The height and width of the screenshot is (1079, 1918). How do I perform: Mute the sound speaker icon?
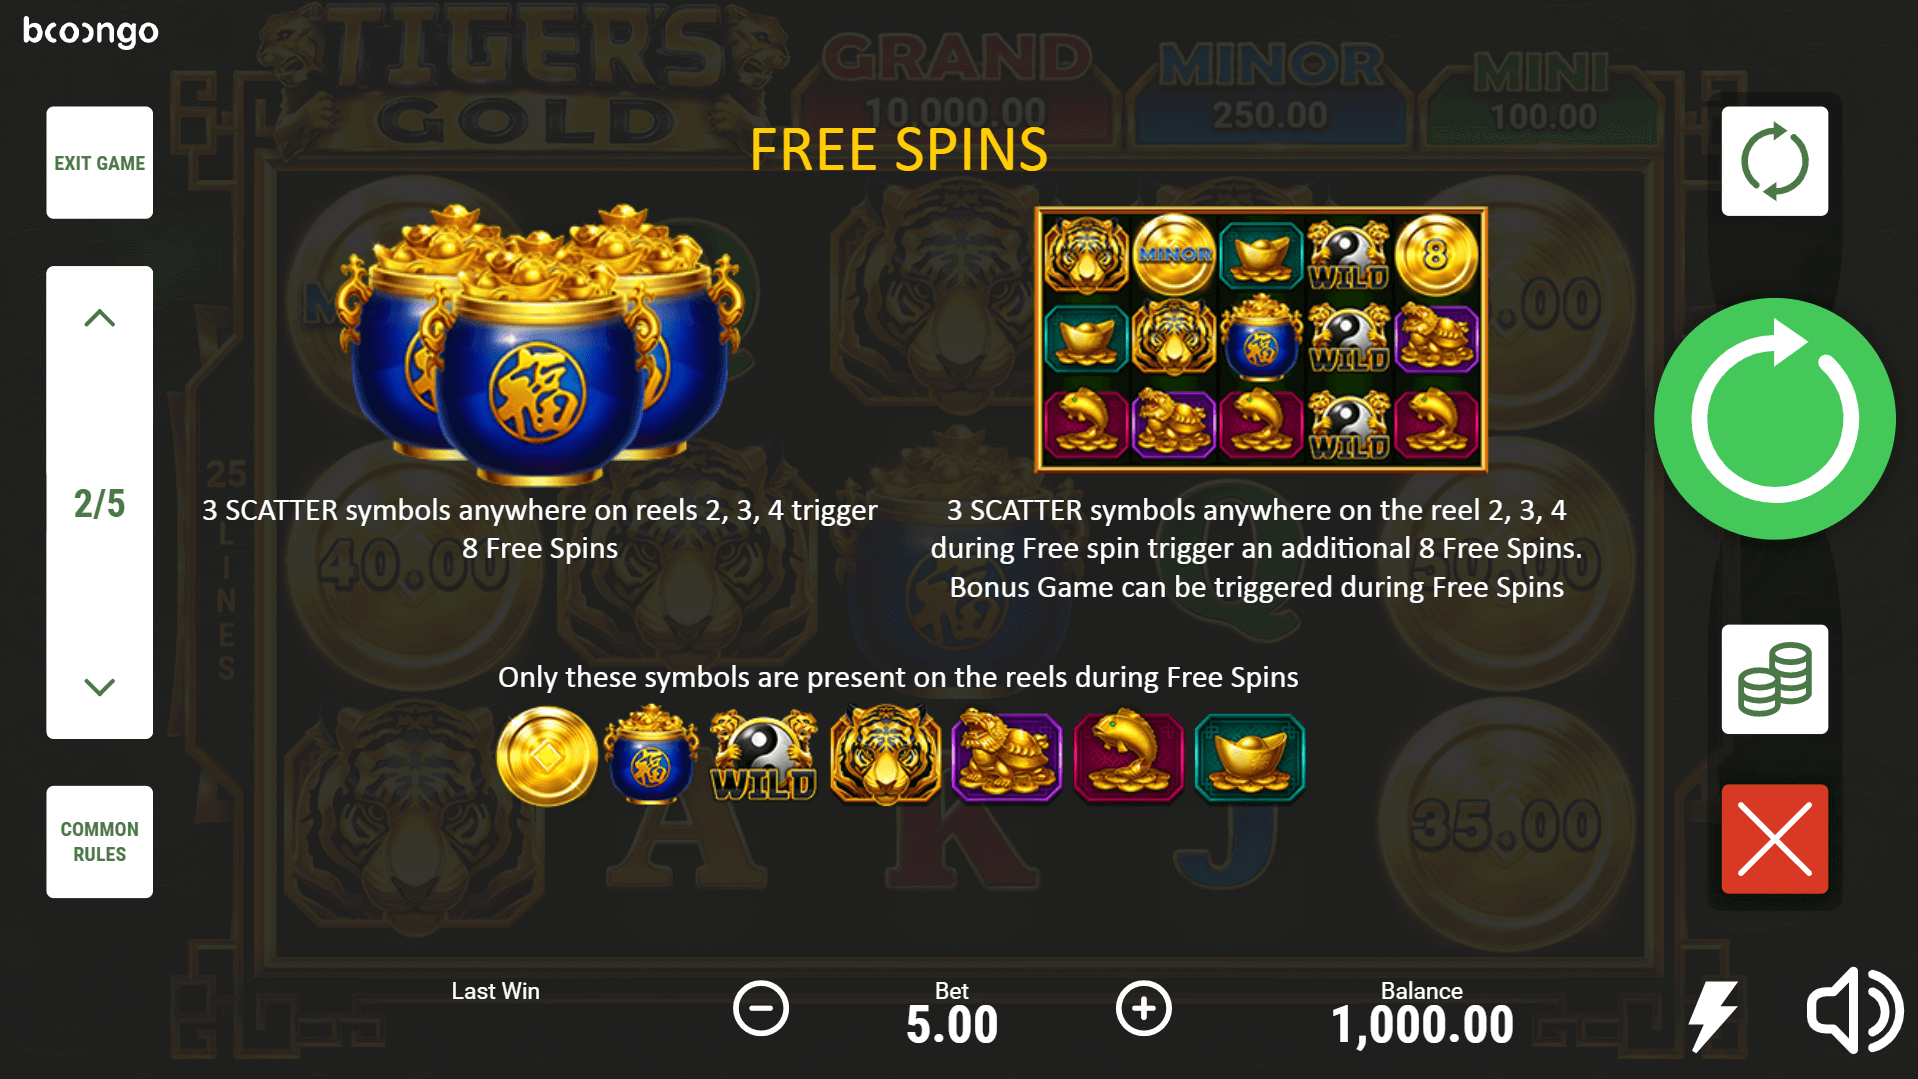[1854, 1010]
